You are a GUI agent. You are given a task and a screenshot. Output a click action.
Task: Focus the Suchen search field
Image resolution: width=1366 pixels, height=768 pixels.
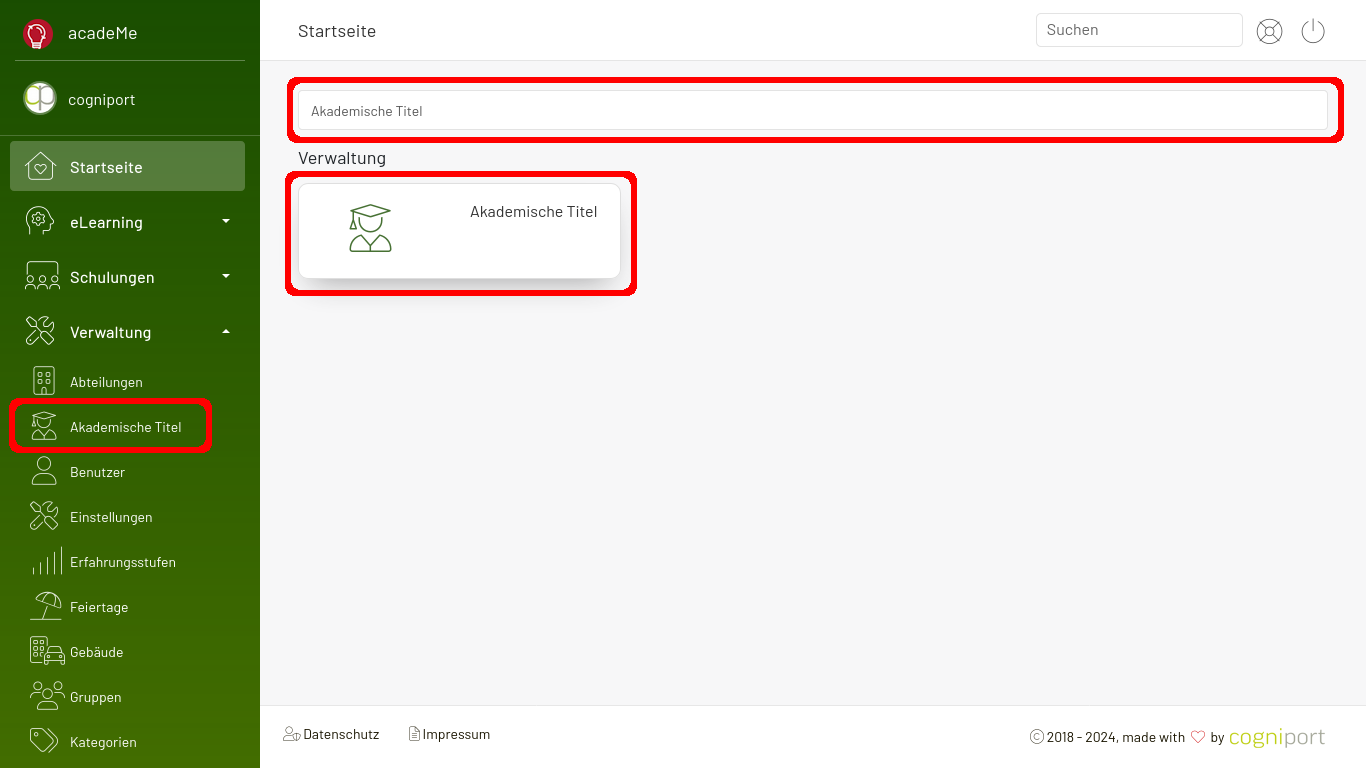click(1139, 30)
